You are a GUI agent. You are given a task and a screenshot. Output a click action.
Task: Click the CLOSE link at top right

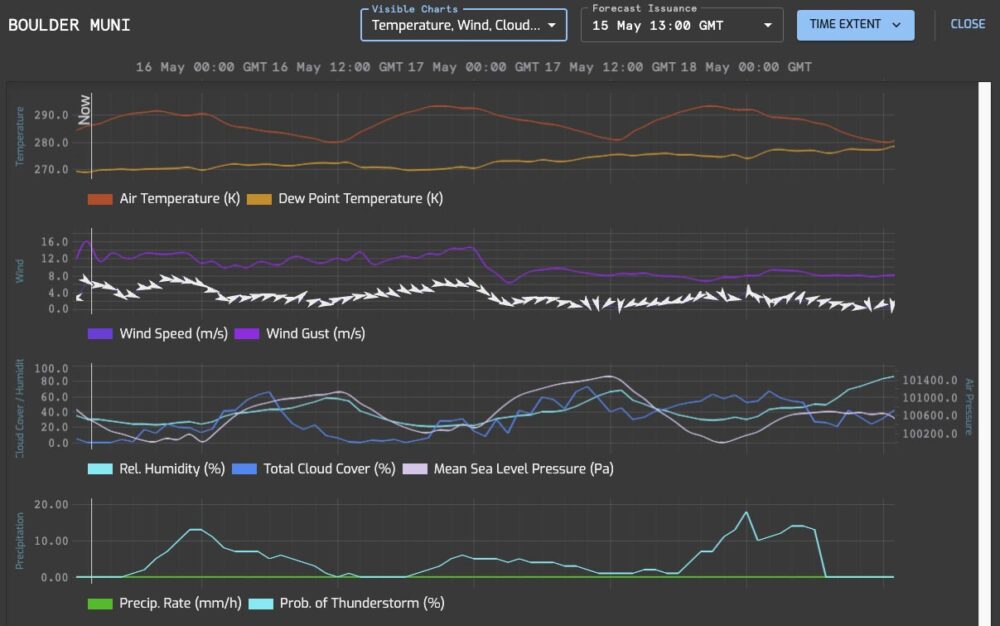[x=967, y=25]
